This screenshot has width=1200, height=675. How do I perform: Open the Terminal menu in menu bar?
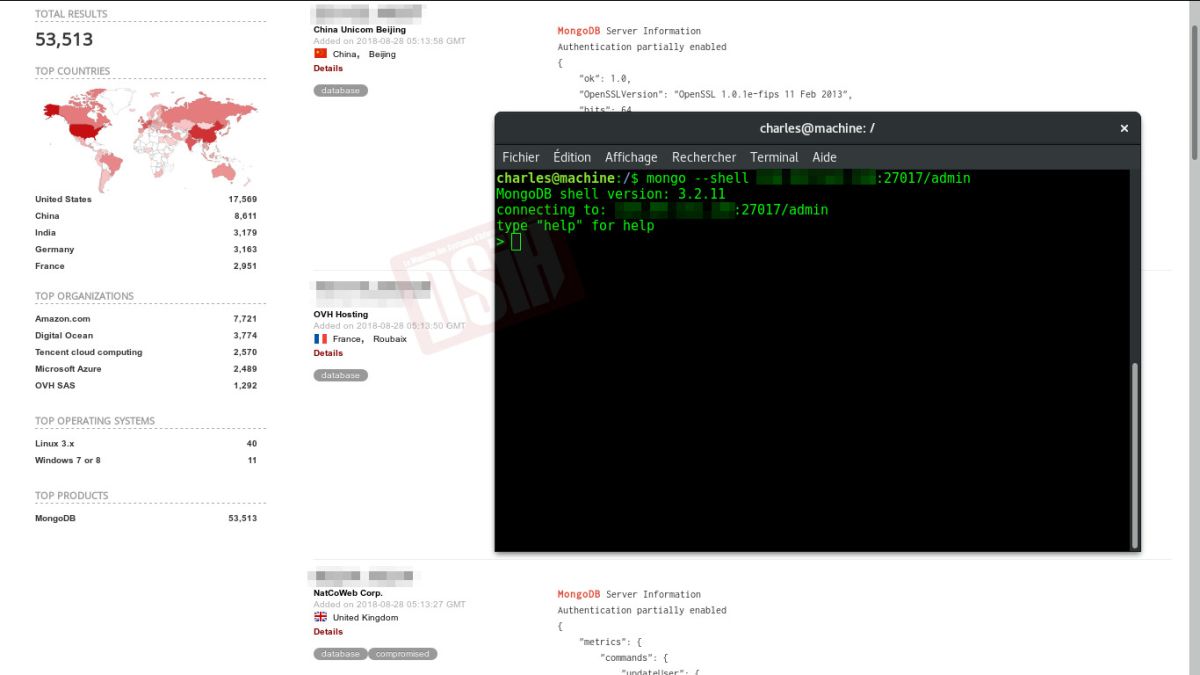click(774, 158)
